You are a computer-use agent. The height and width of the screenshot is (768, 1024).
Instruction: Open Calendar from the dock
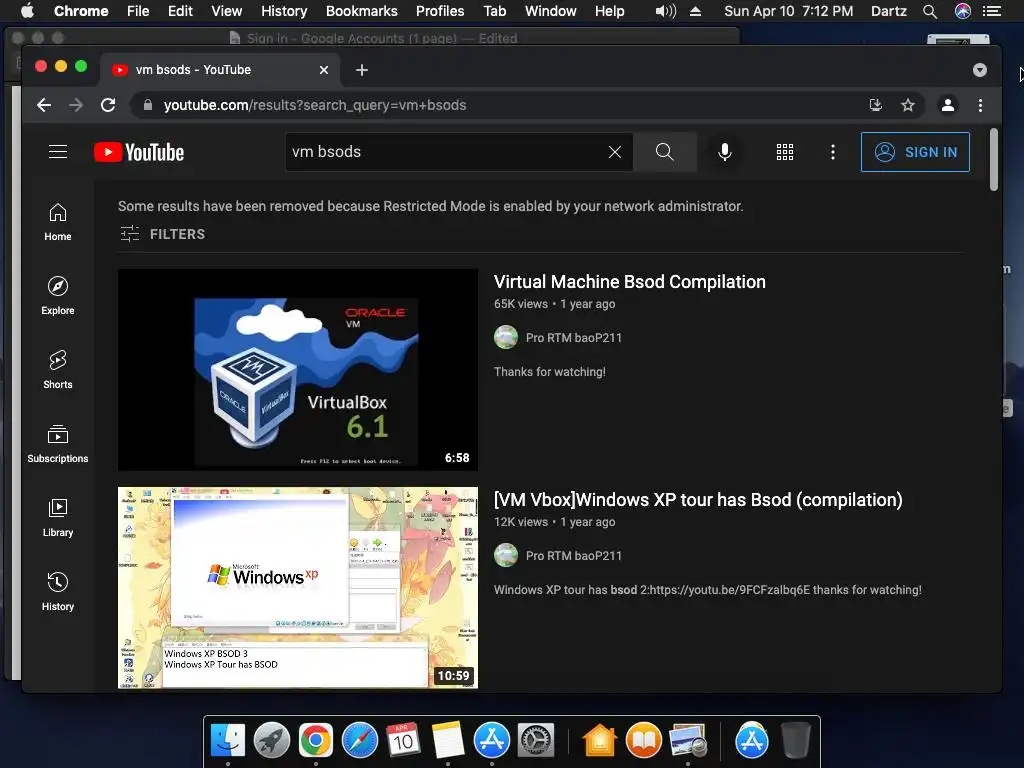404,741
